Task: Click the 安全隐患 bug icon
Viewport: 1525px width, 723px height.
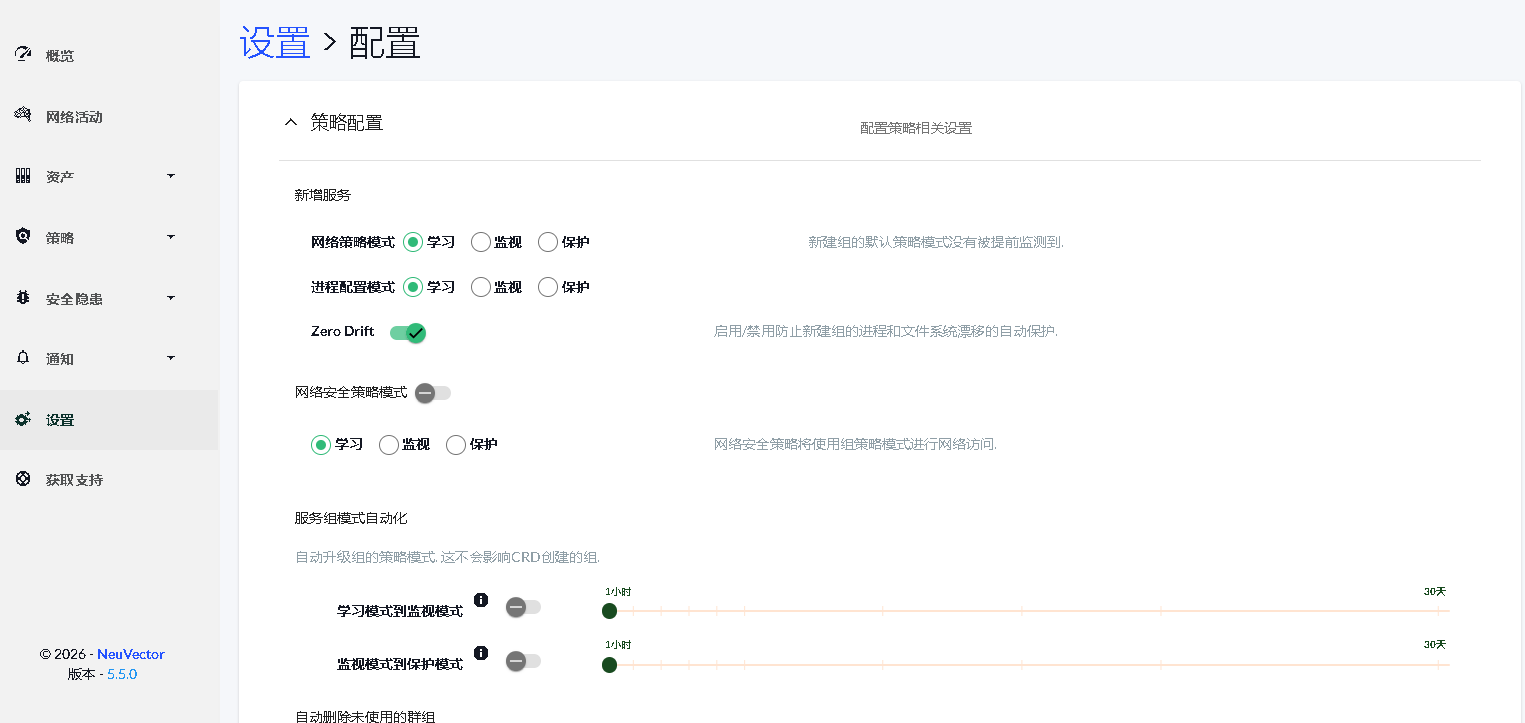Action: point(23,298)
